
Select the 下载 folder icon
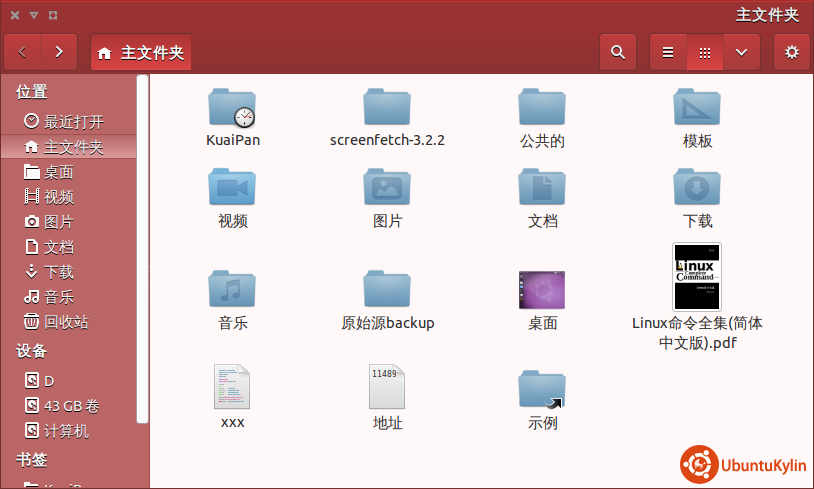697,187
